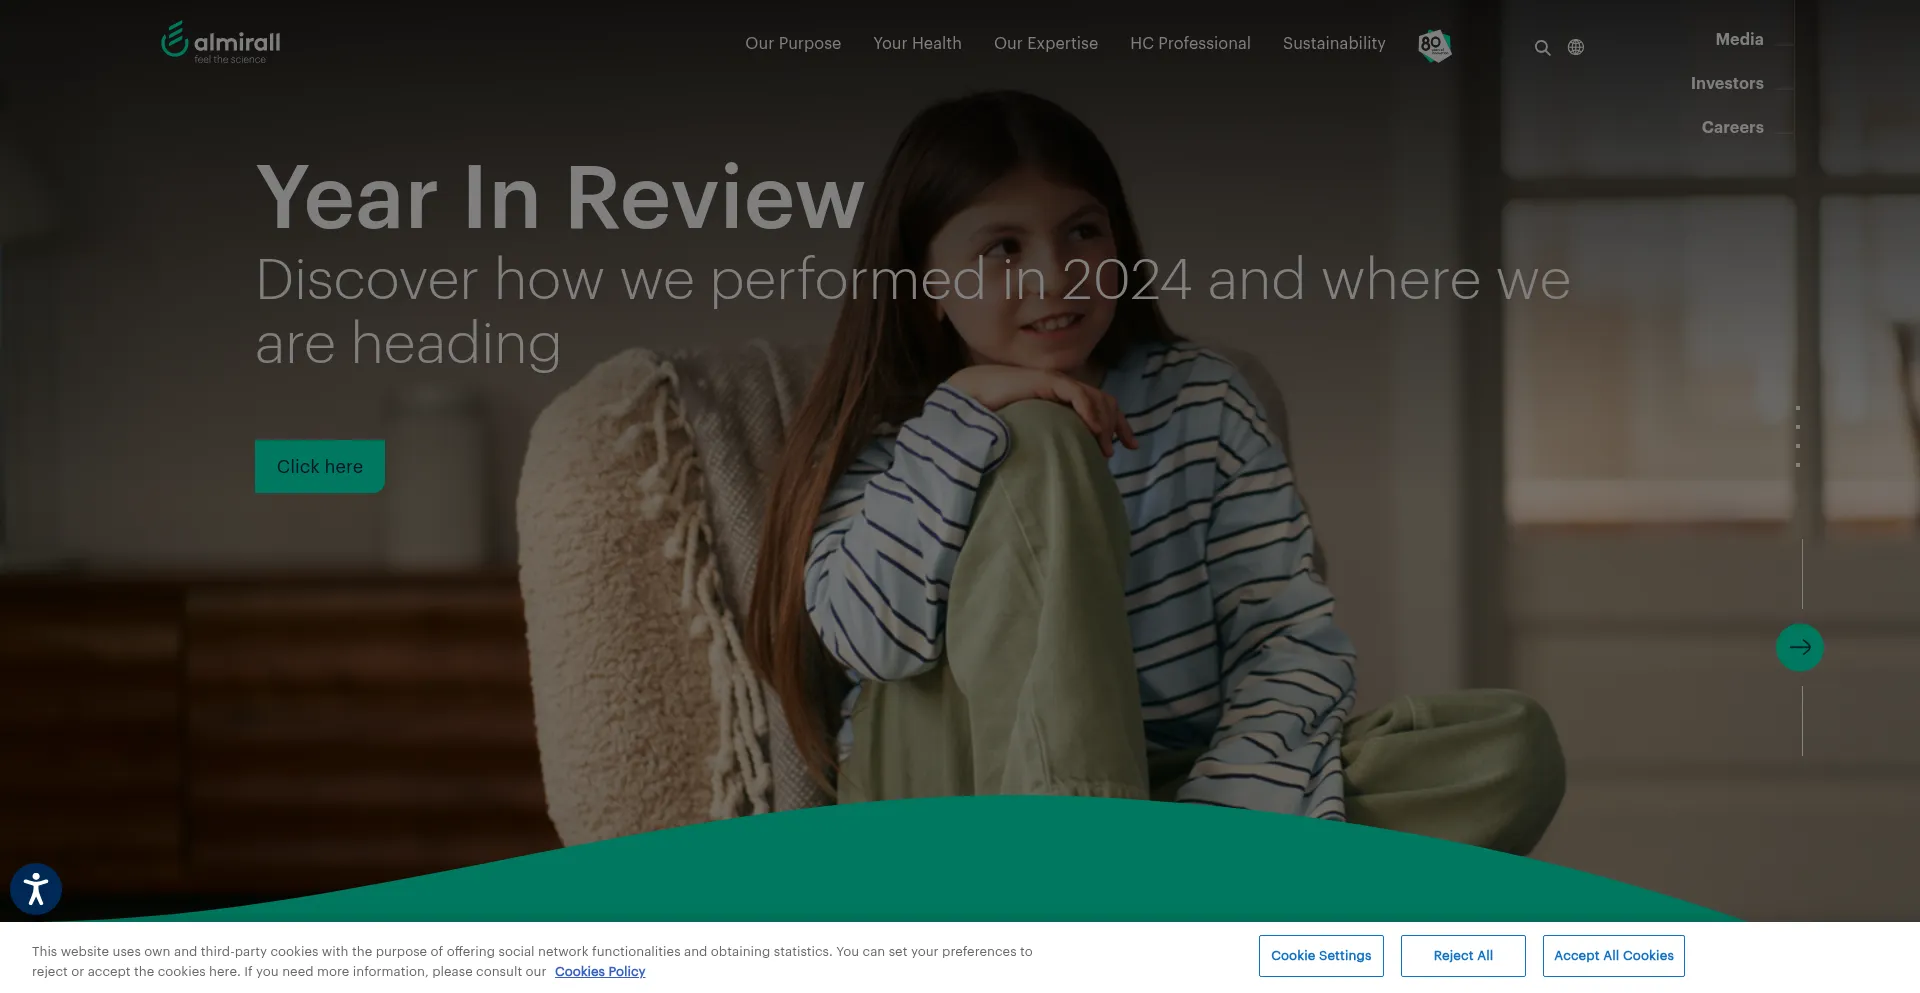Open the search magnifier icon
1920x993 pixels.
pyautogui.click(x=1543, y=48)
